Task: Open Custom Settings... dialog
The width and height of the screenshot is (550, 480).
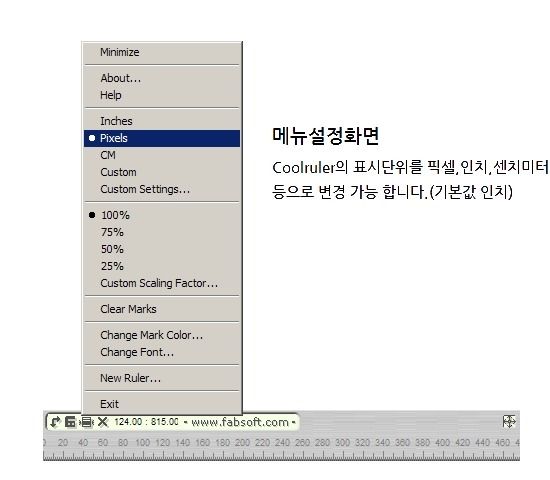Action: coord(162,189)
